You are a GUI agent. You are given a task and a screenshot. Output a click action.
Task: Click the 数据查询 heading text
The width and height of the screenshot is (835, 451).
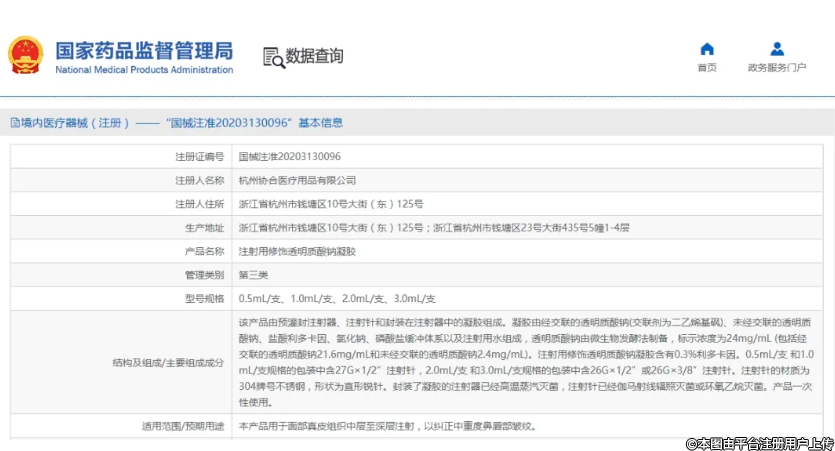315,56
